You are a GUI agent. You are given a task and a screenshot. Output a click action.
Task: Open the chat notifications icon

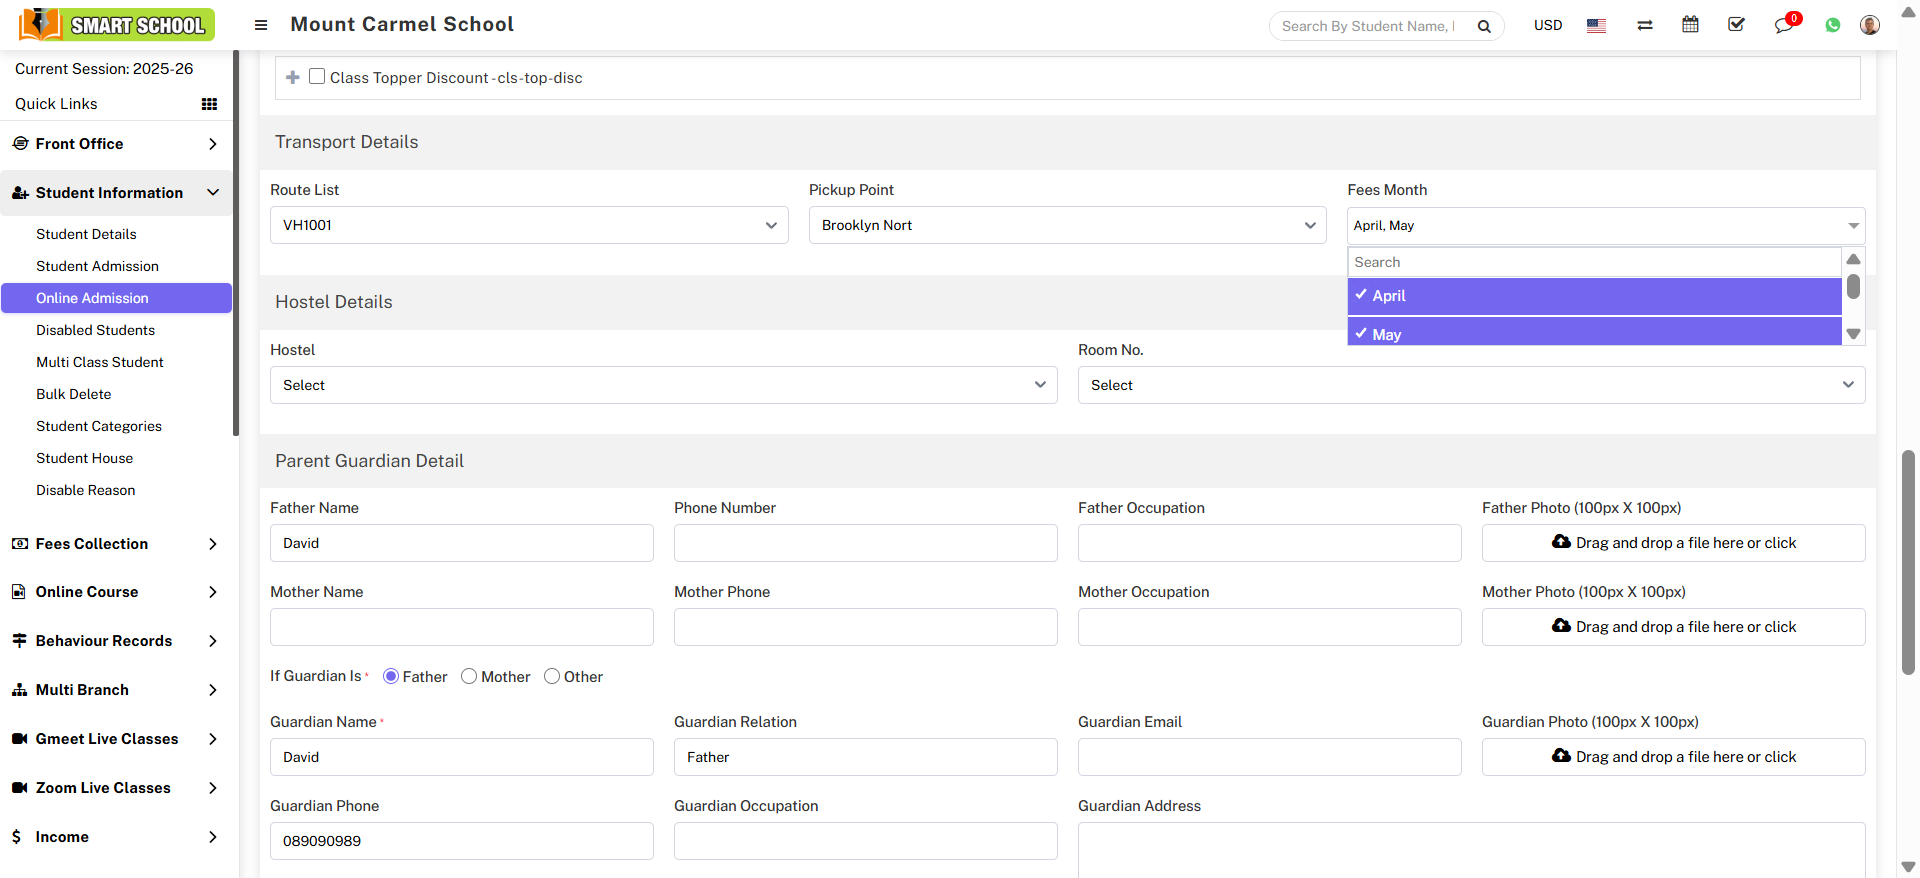pos(1784,25)
